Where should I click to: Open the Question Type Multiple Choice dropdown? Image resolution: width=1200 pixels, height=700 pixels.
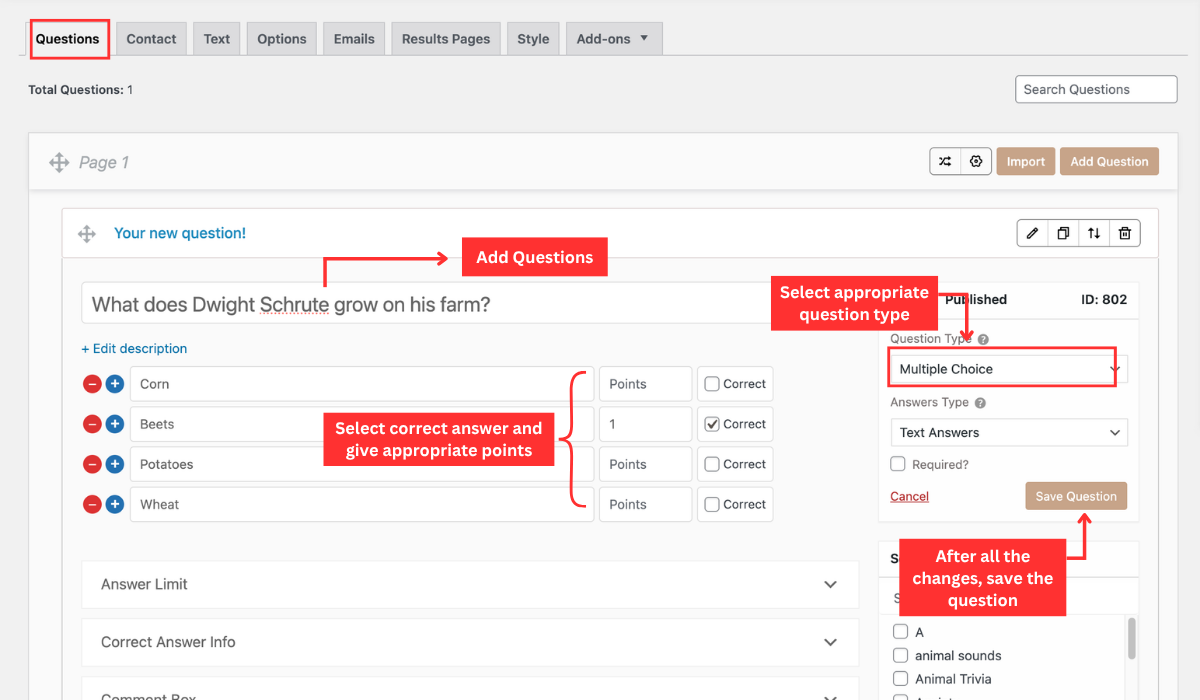coord(1009,369)
